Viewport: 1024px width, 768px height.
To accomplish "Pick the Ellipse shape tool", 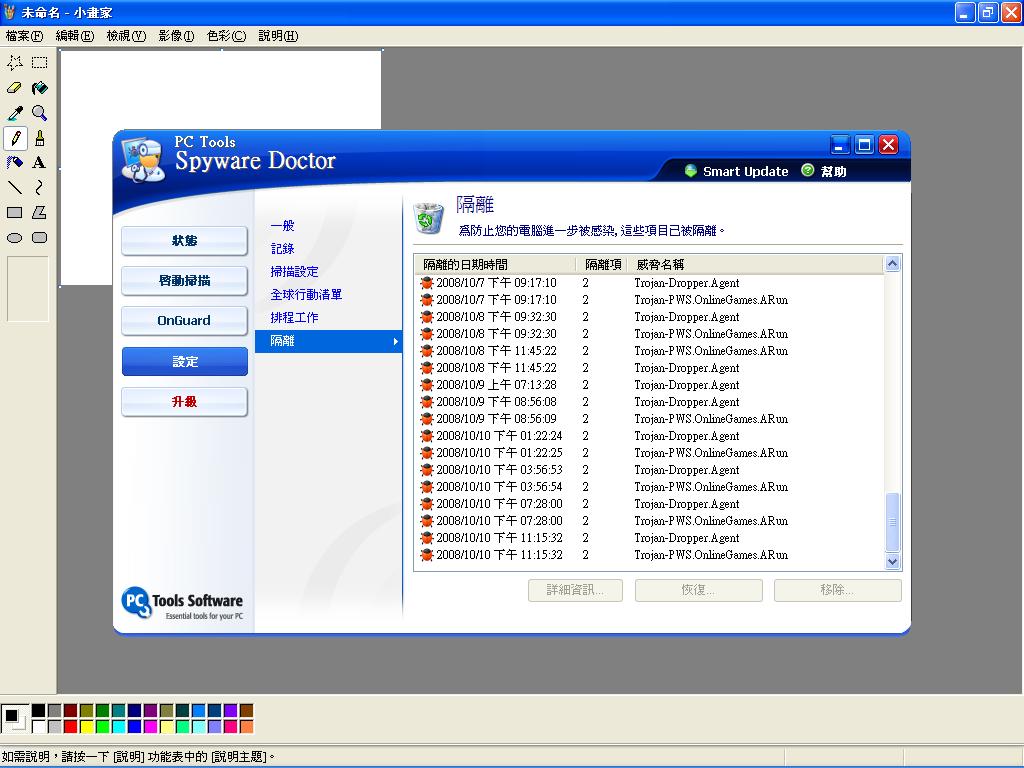I will coord(15,238).
